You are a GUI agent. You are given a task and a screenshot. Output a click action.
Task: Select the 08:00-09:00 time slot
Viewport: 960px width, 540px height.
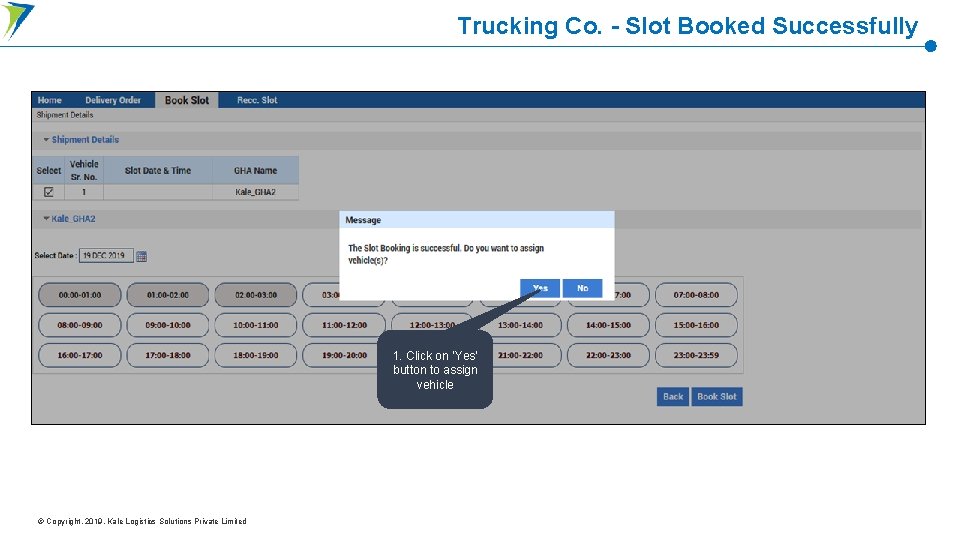click(80, 325)
